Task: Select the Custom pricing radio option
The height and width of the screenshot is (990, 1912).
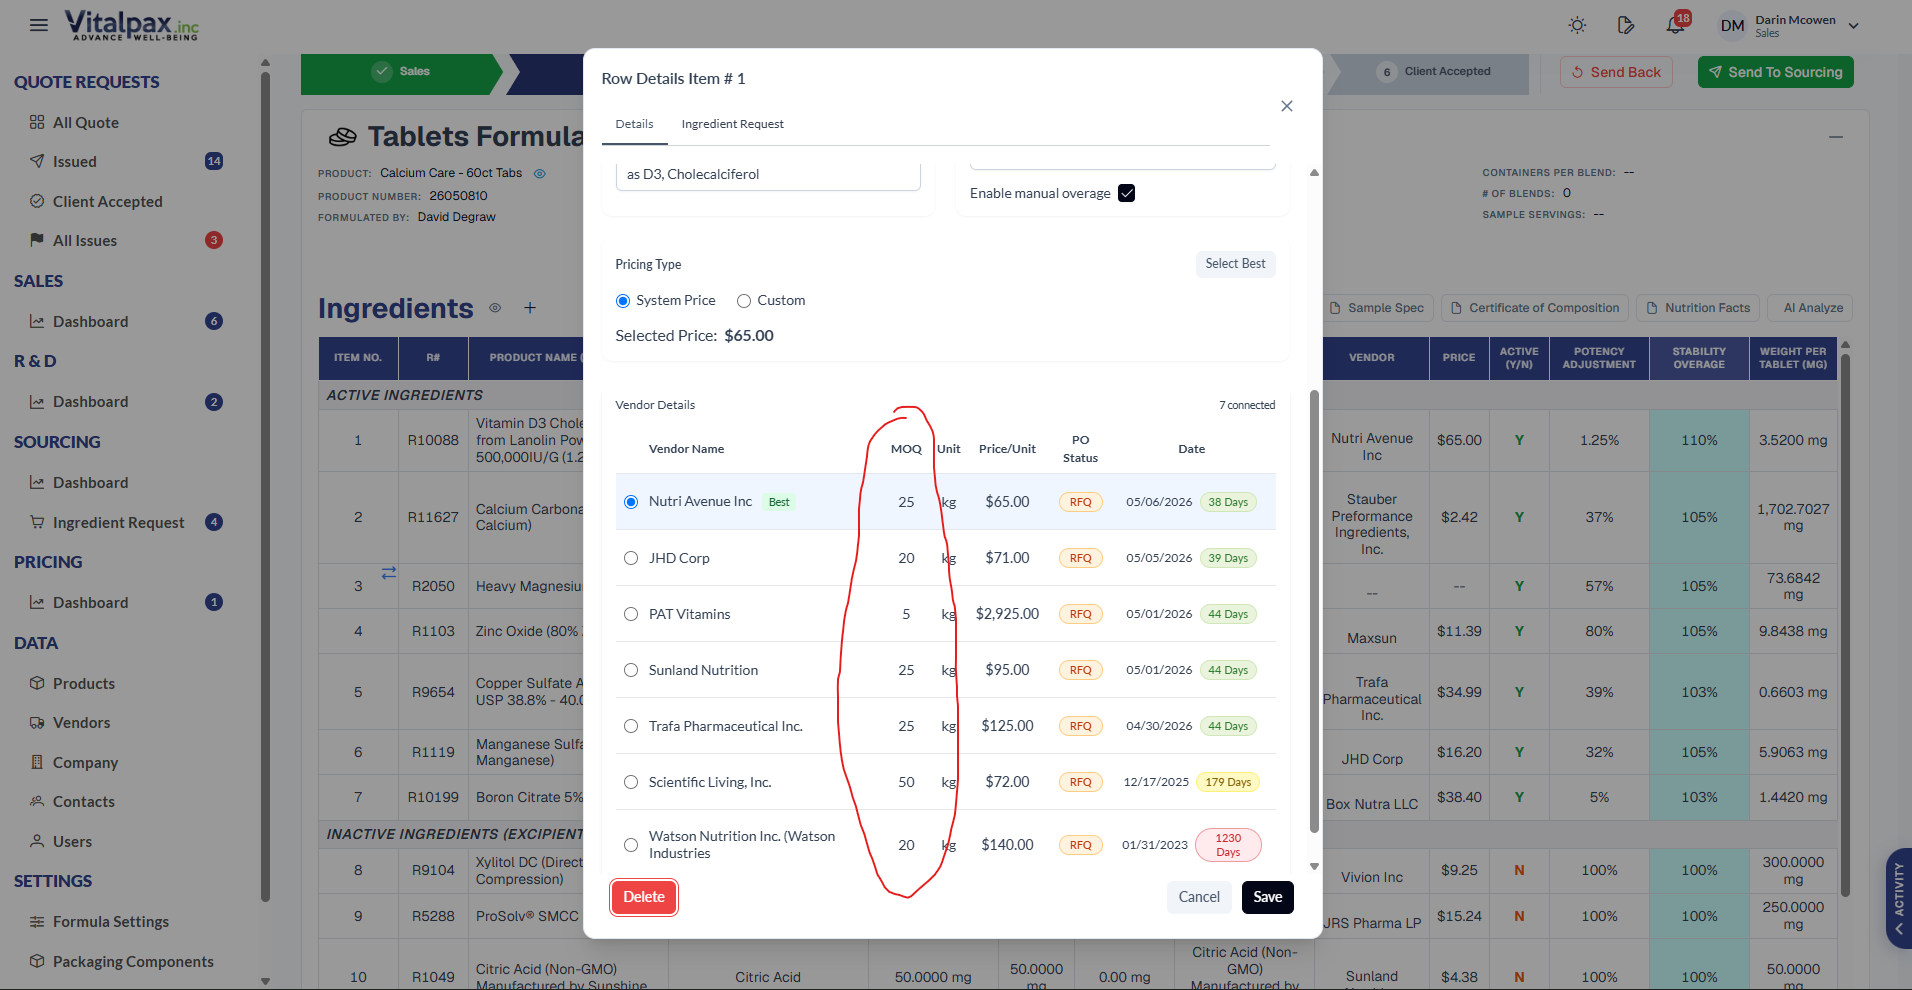Action: 744,301
